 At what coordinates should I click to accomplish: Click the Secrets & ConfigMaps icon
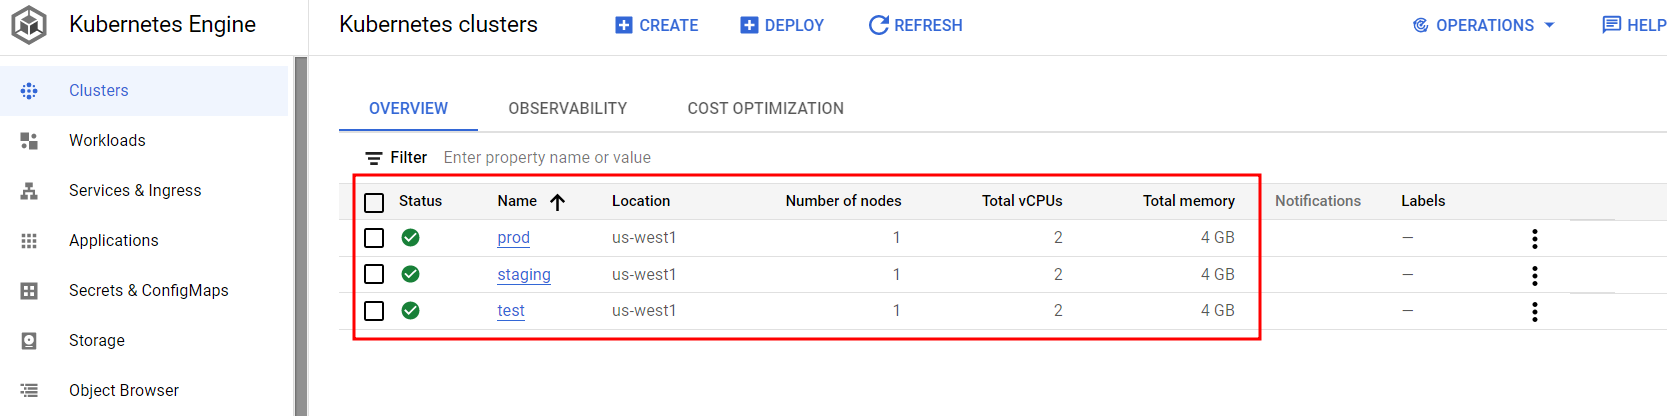point(29,291)
